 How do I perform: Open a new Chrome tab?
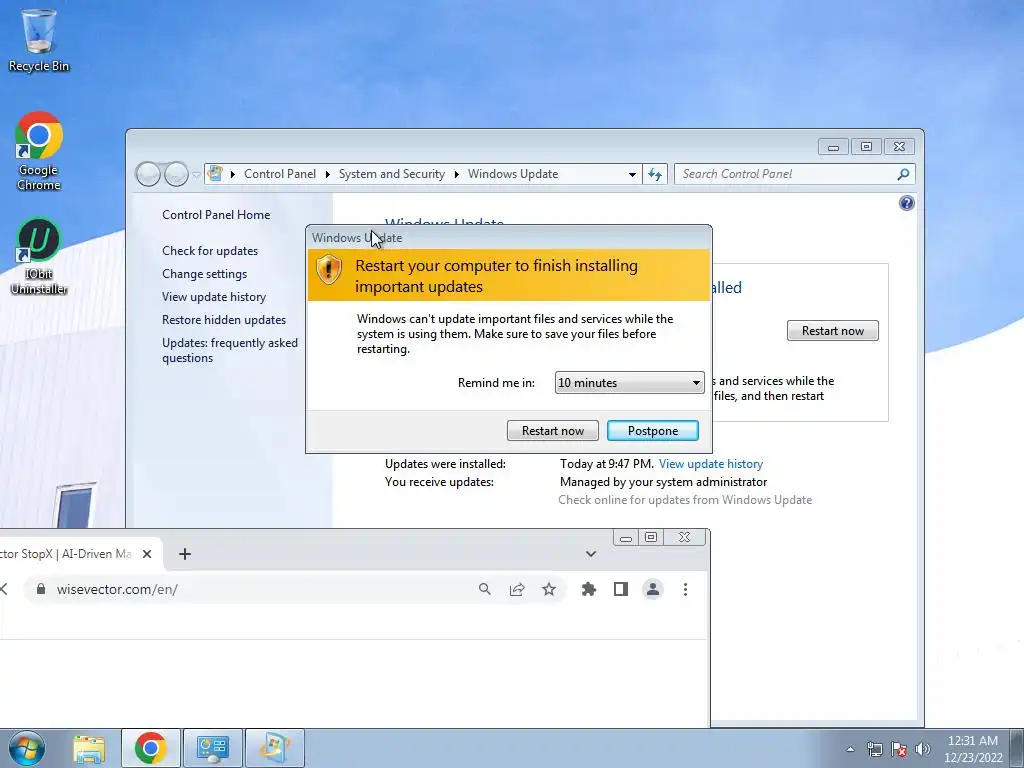(x=185, y=554)
